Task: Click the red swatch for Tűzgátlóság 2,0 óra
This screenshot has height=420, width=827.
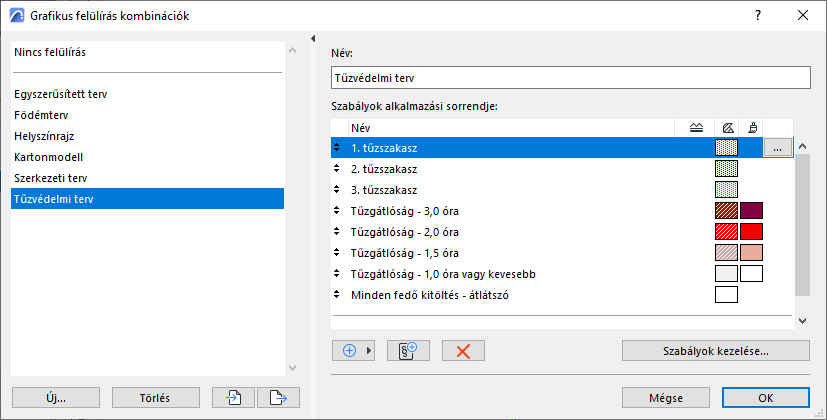Action: (x=751, y=232)
